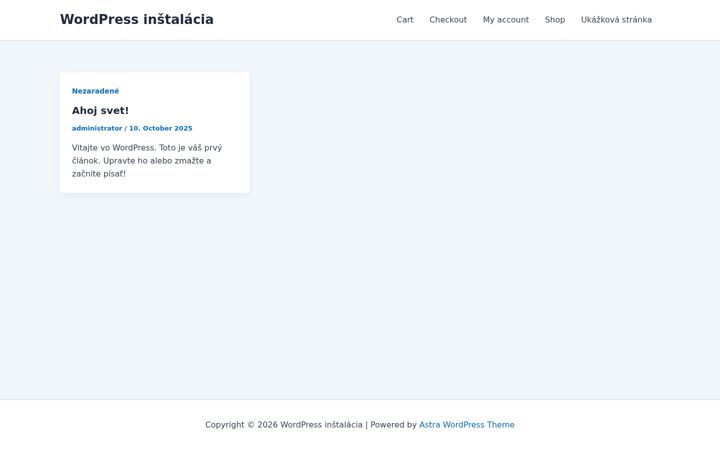This screenshot has width=720, height=450.
Task: Click the 10. October 2025 date
Action: 160,128
